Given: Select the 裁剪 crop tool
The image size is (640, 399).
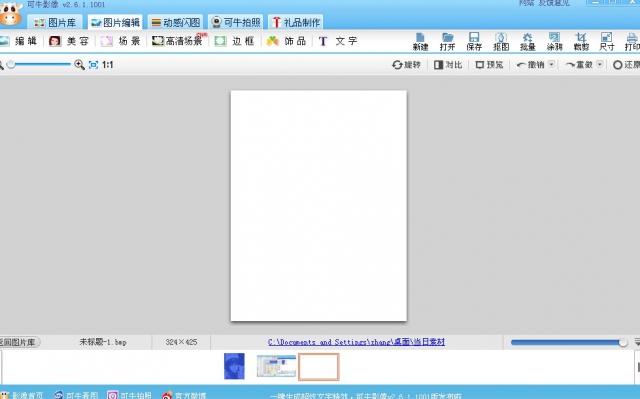Looking at the screenshot, I should (581, 42).
